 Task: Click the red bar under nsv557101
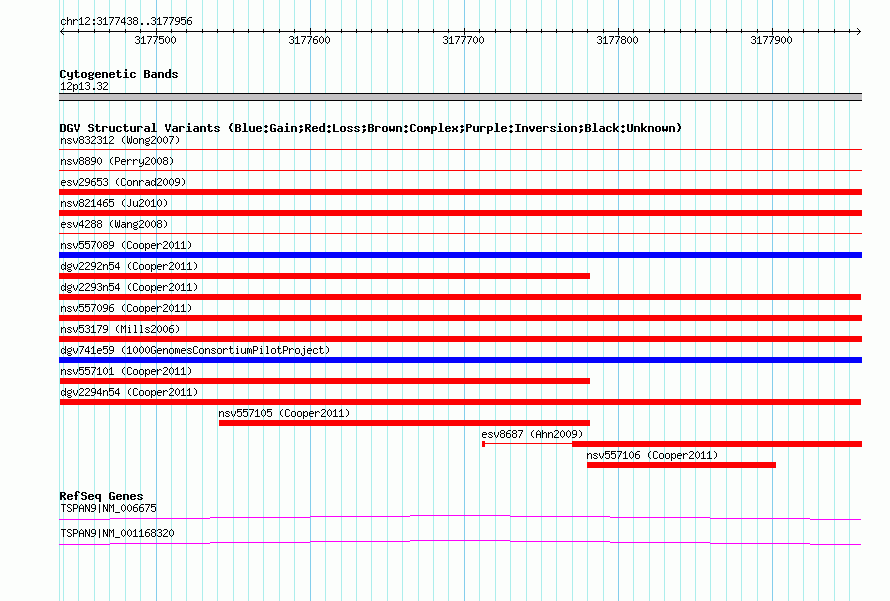pyautogui.click(x=325, y=381)
